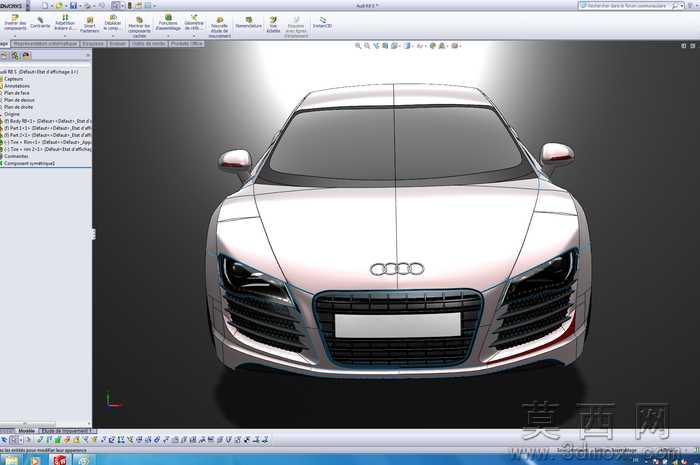The height and width of the screenshot is (465, 700).
Task: Open Géométrie de référence tool
Action: pyautogui.click(x=194, y=23)
